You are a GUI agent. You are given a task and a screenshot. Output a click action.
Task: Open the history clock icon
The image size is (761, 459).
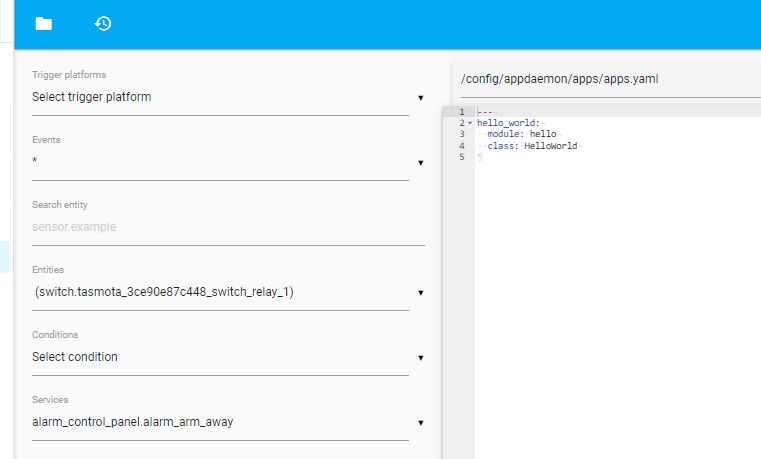102,23
